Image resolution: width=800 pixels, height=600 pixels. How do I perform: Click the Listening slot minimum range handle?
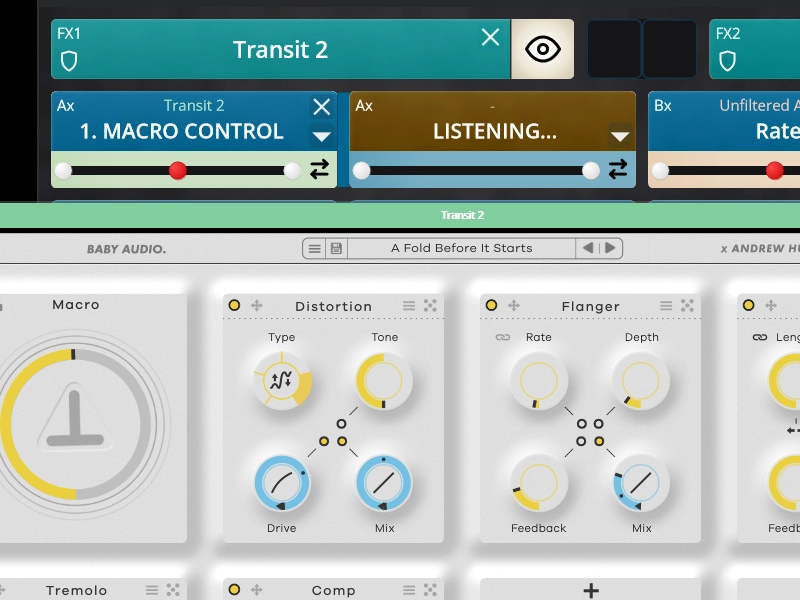coord(361,170)
